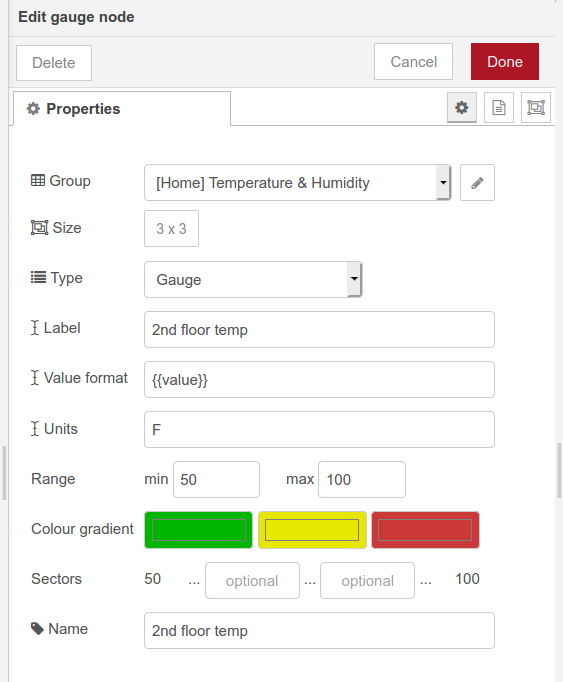Focus the first optional Sectors field
Screen dimensions: 563x682
[x=252, y=581]
